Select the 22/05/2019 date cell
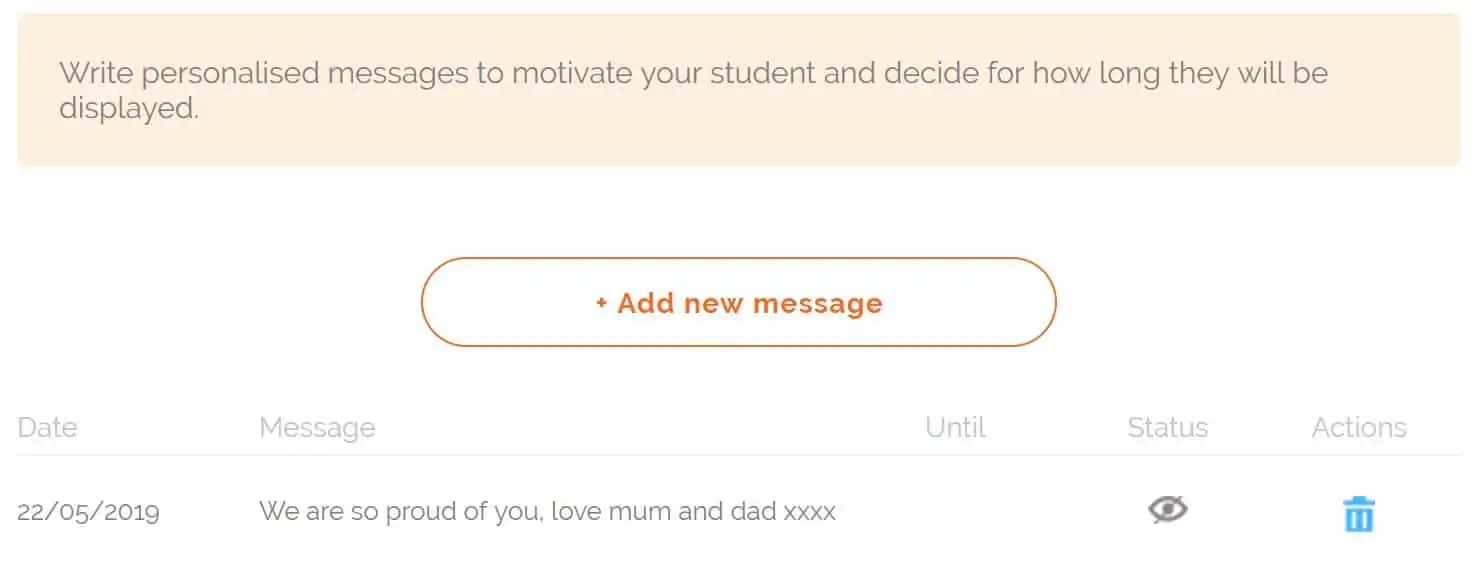The image size is (1477, 578). 88,512
